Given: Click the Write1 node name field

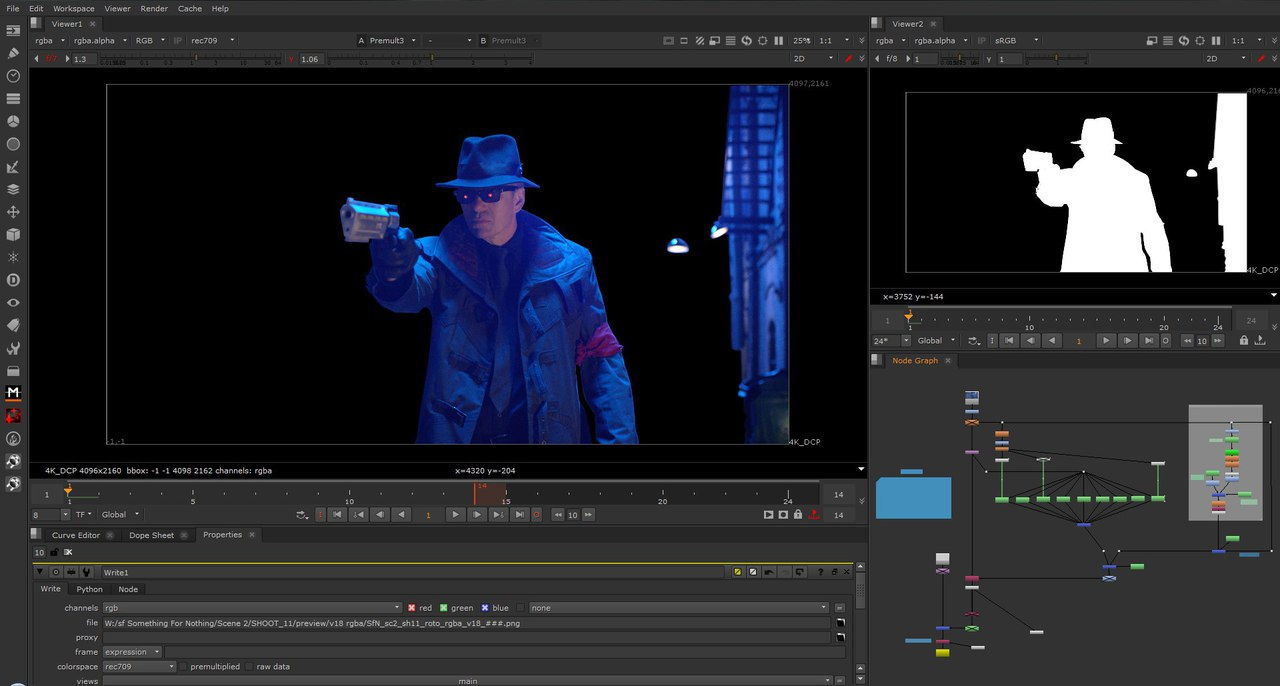Looking at the screenshot, I should pyautogui.click(x=412, y=572).
